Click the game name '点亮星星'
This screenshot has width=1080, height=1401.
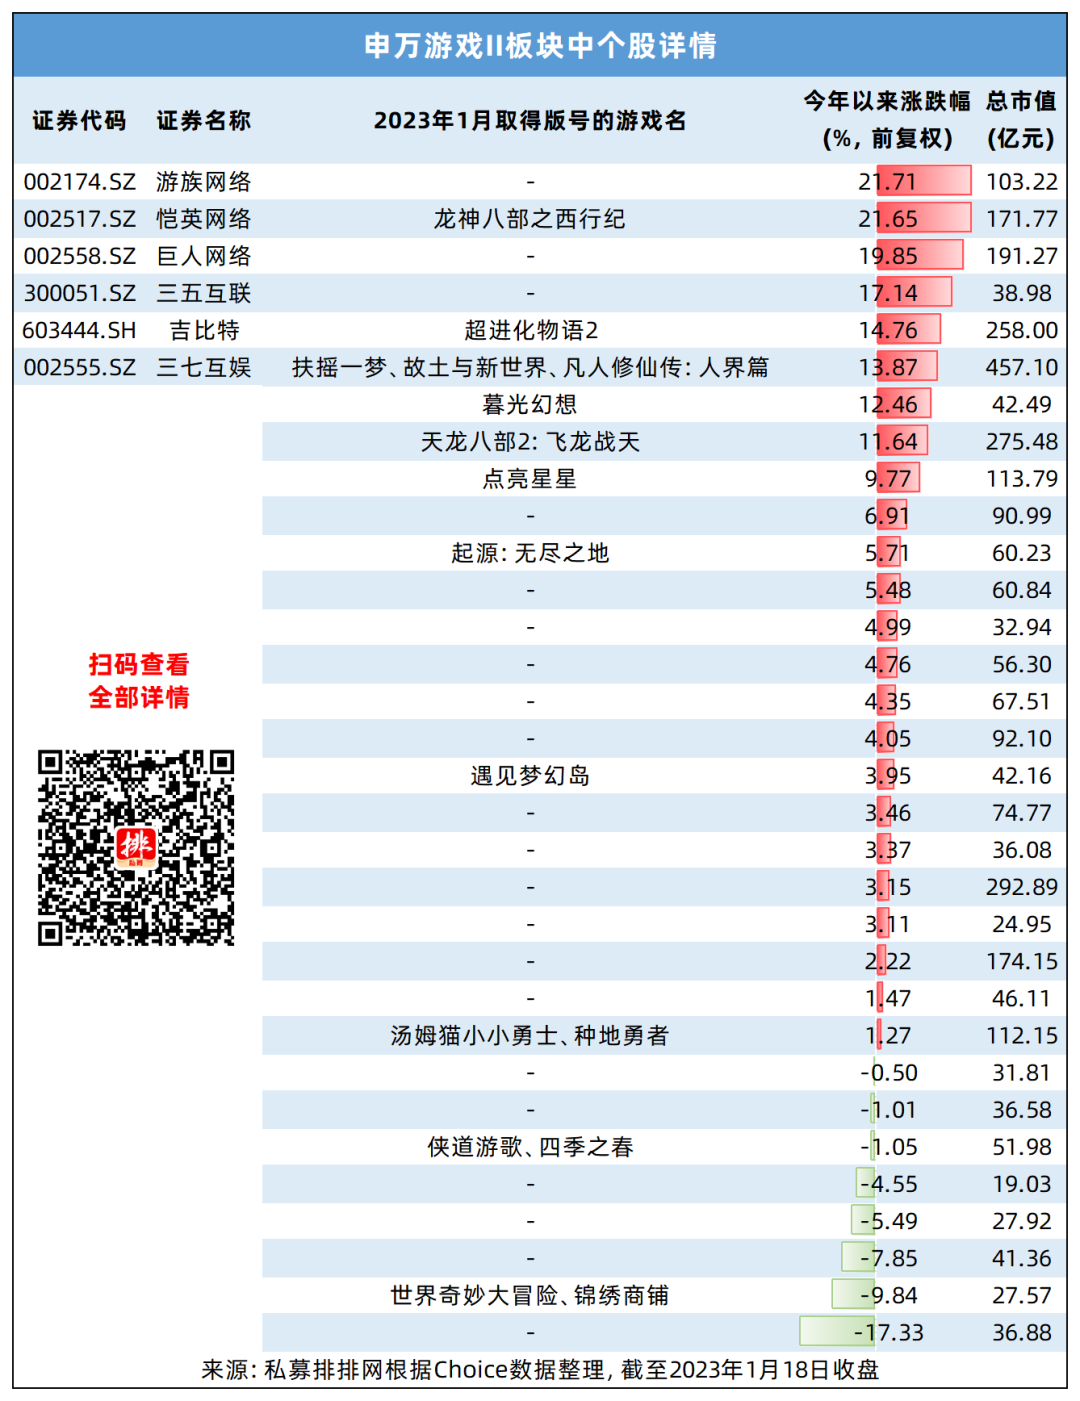[530, 478]
